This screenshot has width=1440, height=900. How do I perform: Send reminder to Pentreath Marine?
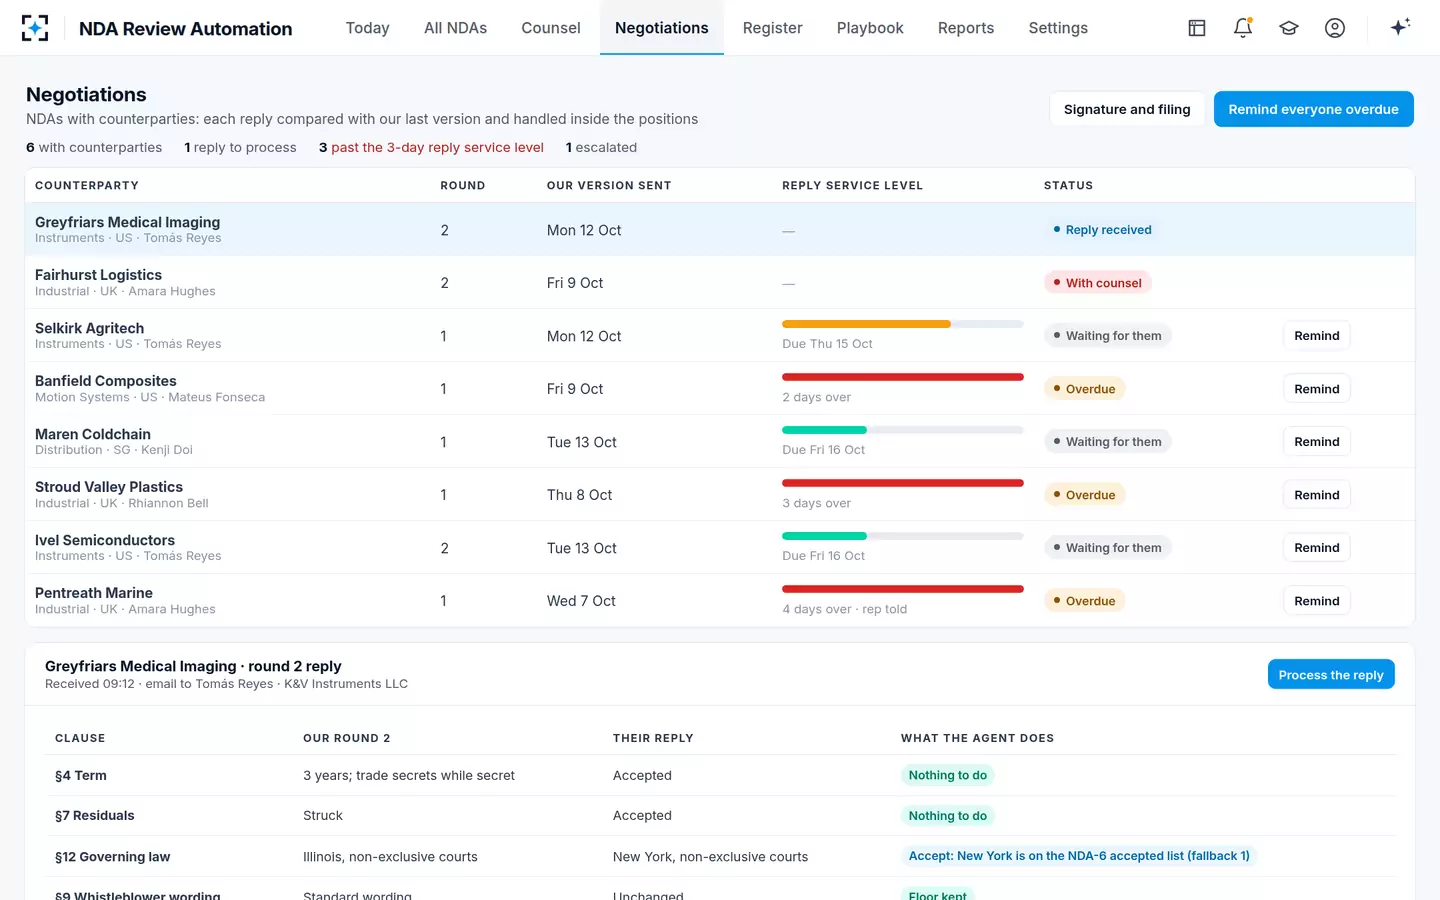pos(1317,601)
